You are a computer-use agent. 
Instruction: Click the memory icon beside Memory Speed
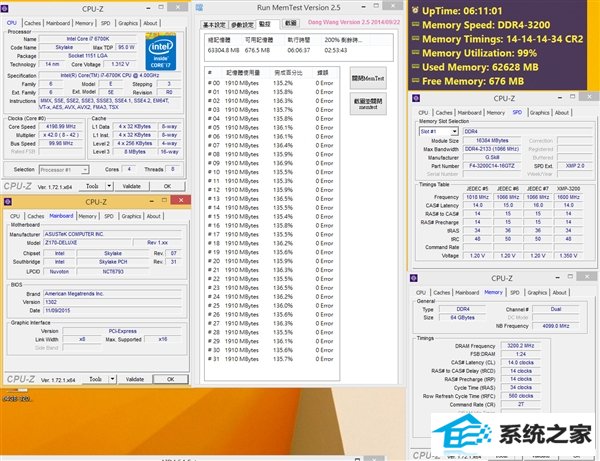click(x=415, y=24)
